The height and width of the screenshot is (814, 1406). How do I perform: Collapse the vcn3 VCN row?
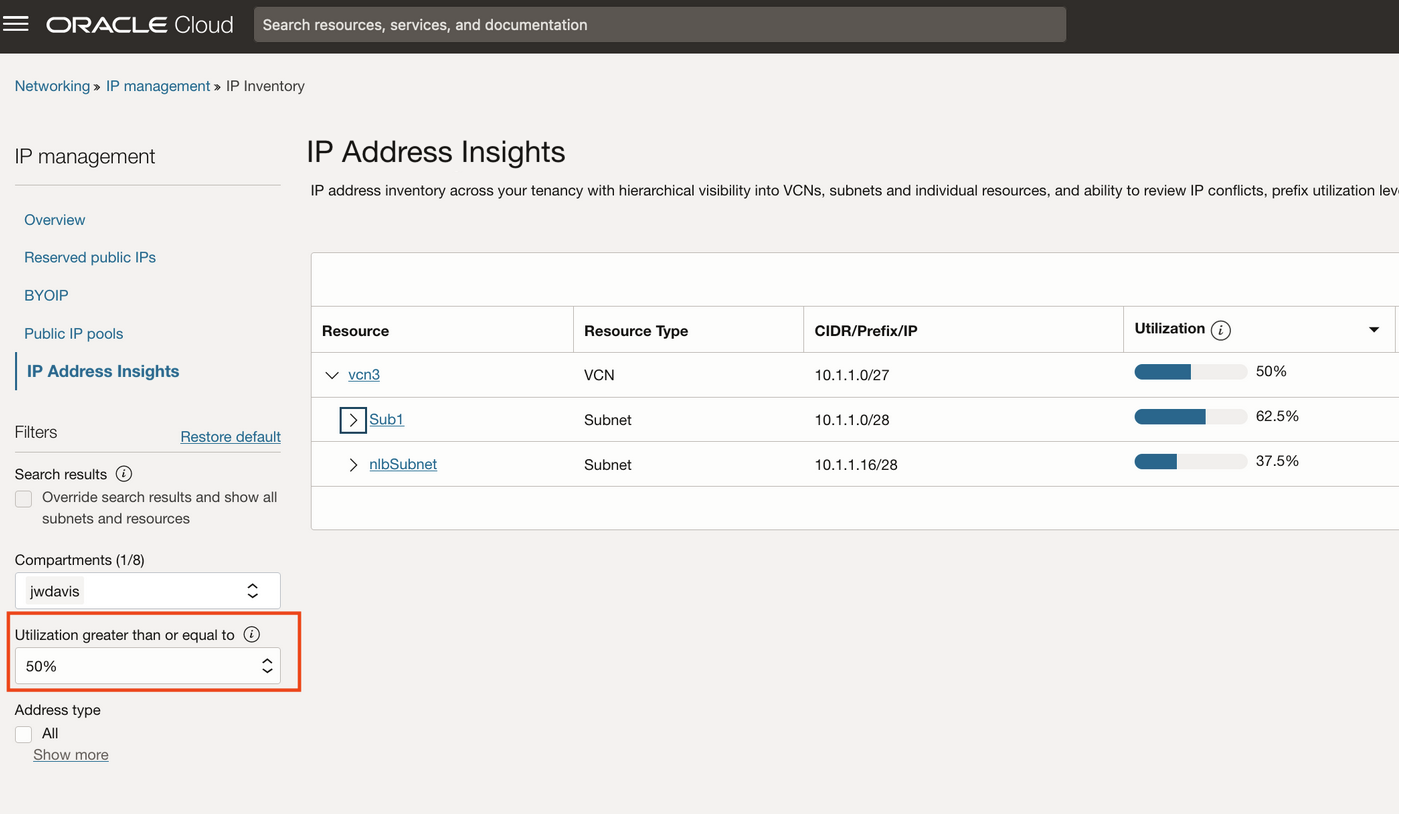pos(331,375)
